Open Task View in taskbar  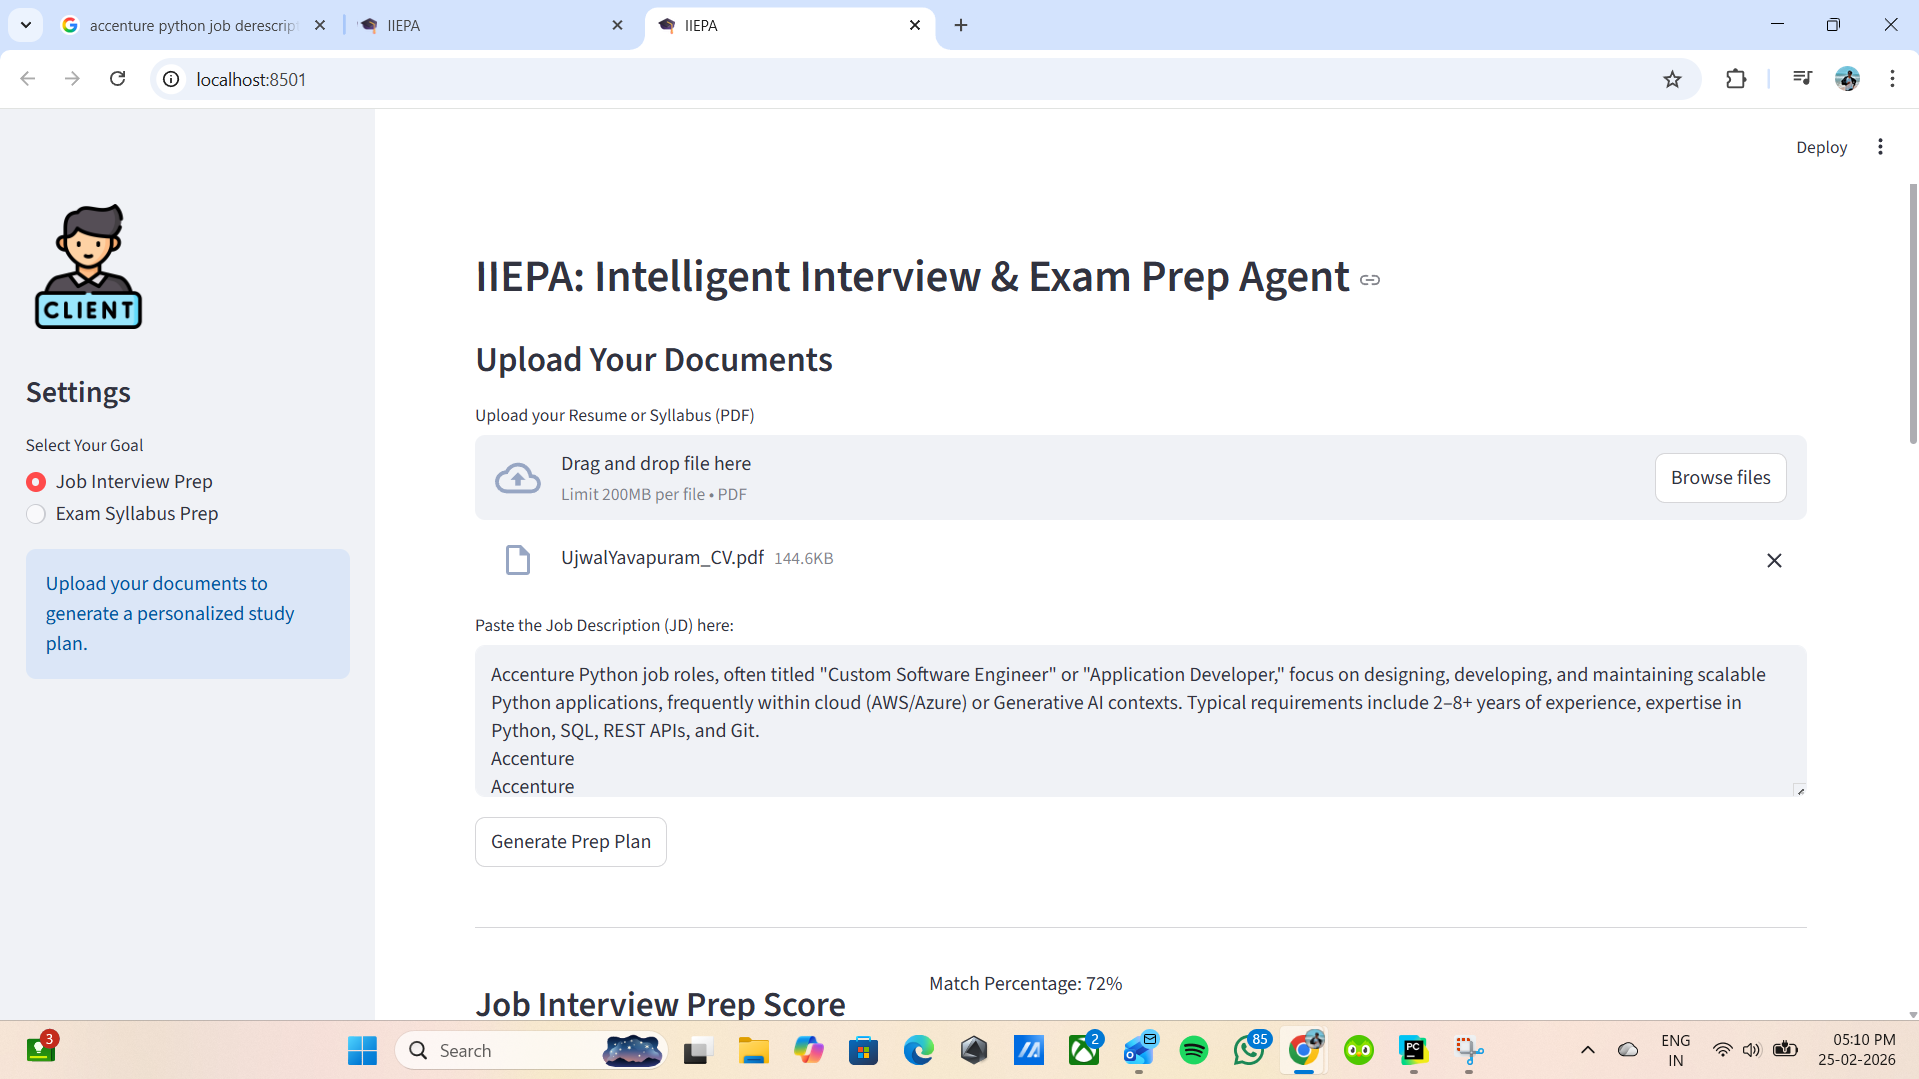click(696, 1051)
